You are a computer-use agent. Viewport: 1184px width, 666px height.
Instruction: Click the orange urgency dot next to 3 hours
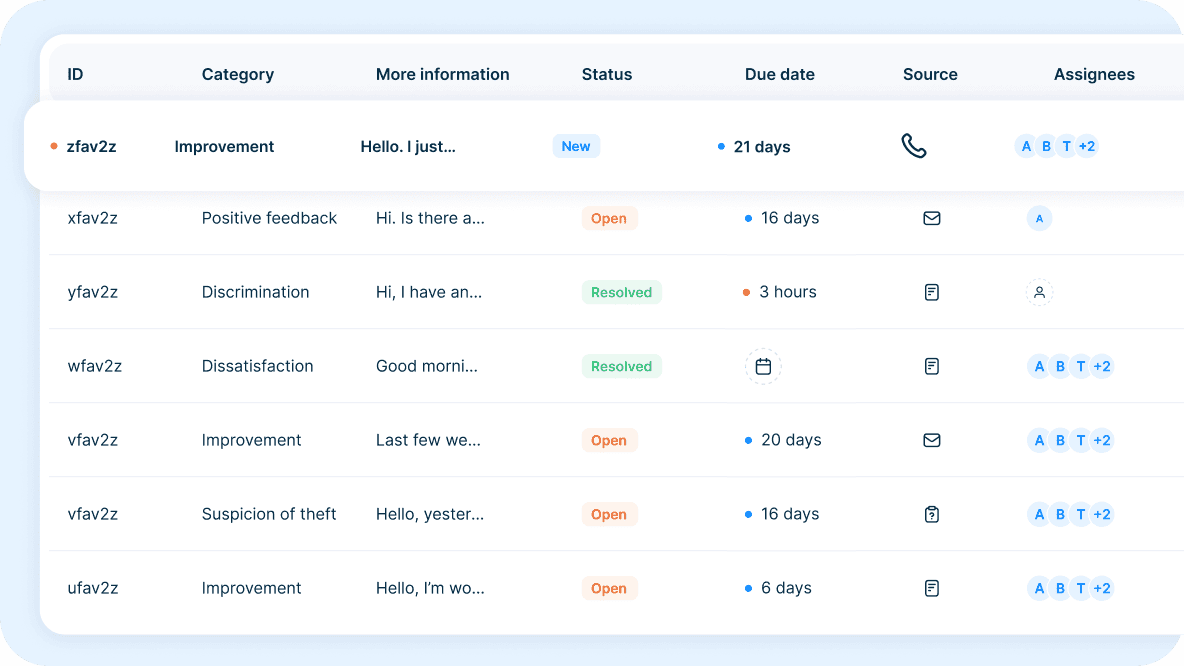(745, 292)
